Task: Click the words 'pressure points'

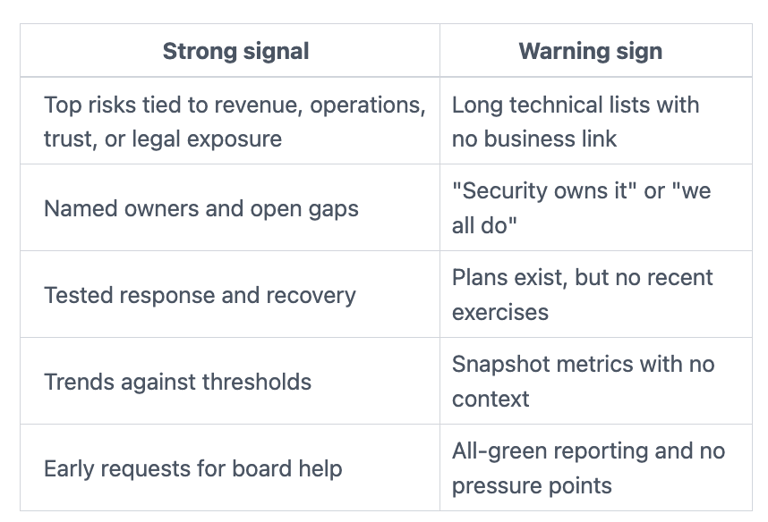Action: [x=531, y=486]
